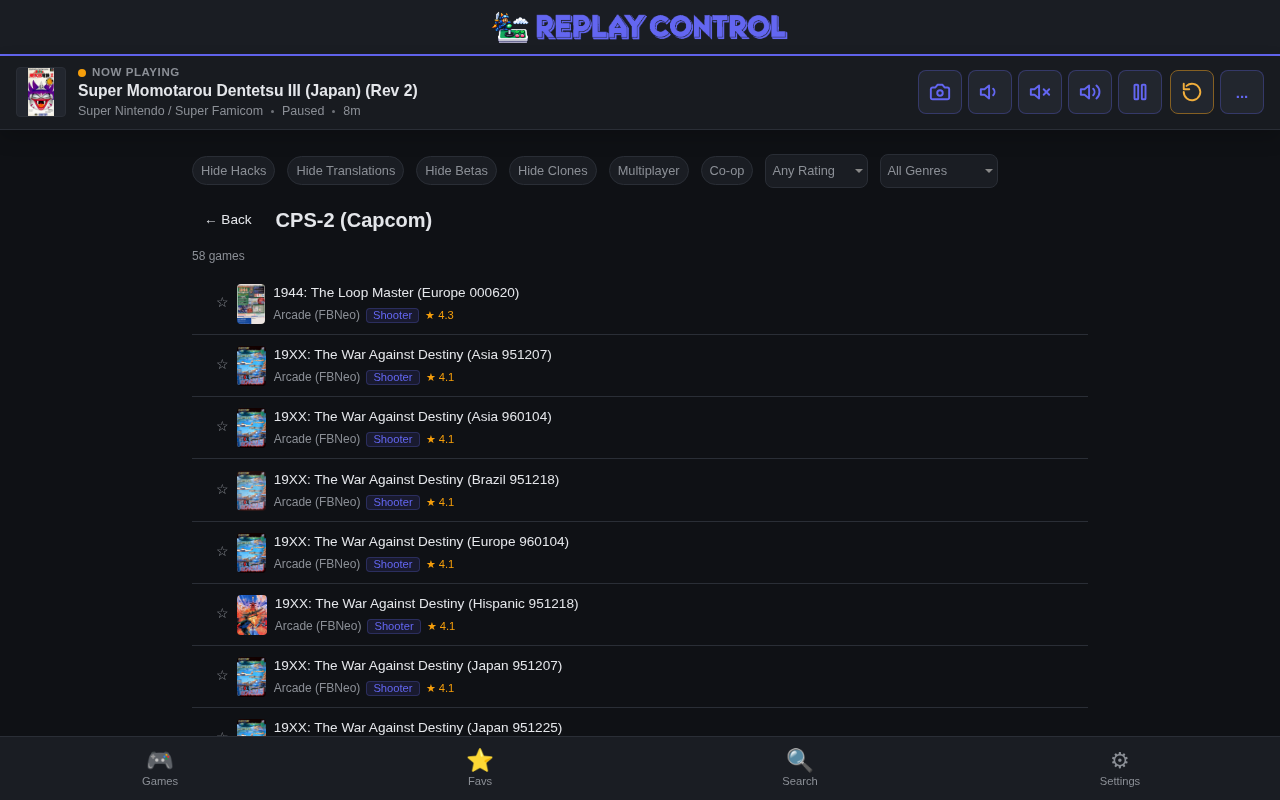Click the Shooter tag on 19XX (Brazil 951218)
This screenshot has width=1280, height=800.
point(393,502)
